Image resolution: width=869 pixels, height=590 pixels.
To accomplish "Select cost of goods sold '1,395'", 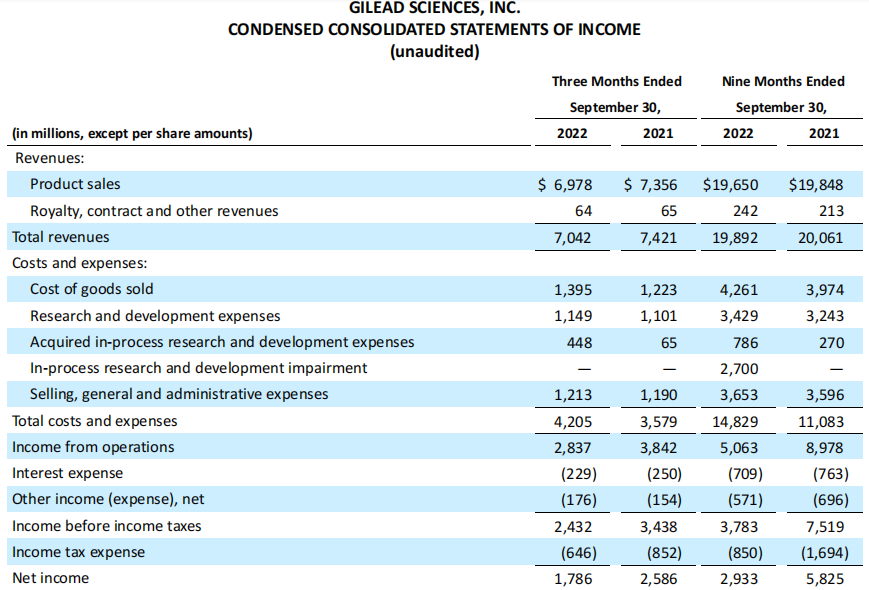I will [x=573, y=290].
